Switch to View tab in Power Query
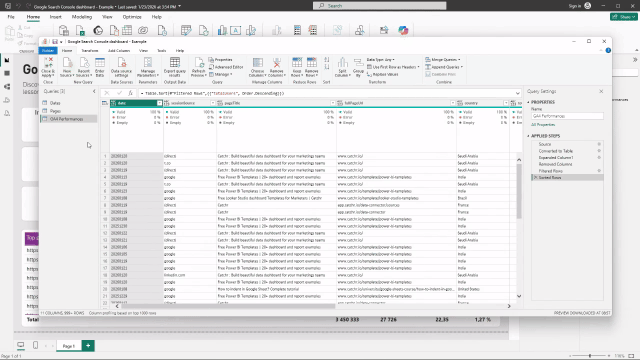The height and width of the screenshot is (360, 640). coord(143,51)
